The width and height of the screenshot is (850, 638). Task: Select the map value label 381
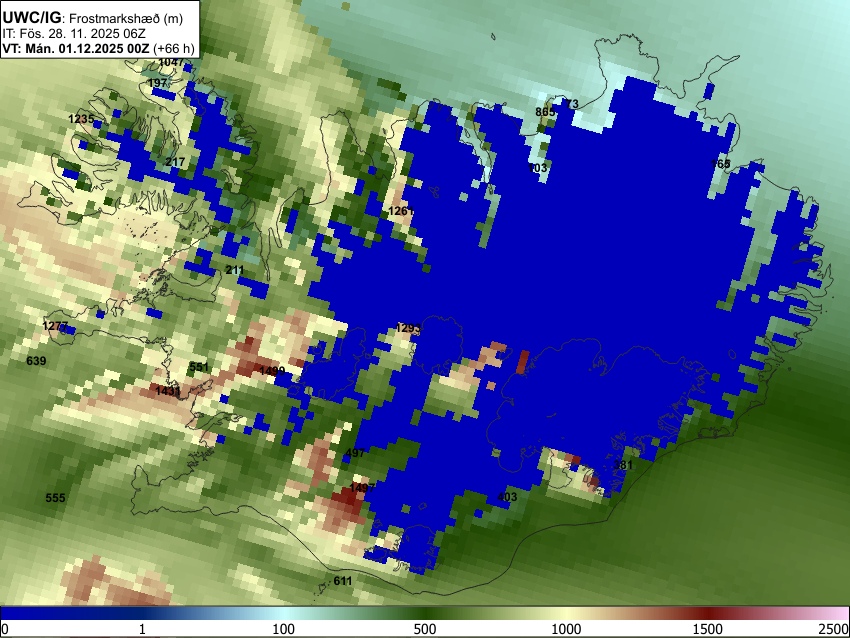[623, 465]
